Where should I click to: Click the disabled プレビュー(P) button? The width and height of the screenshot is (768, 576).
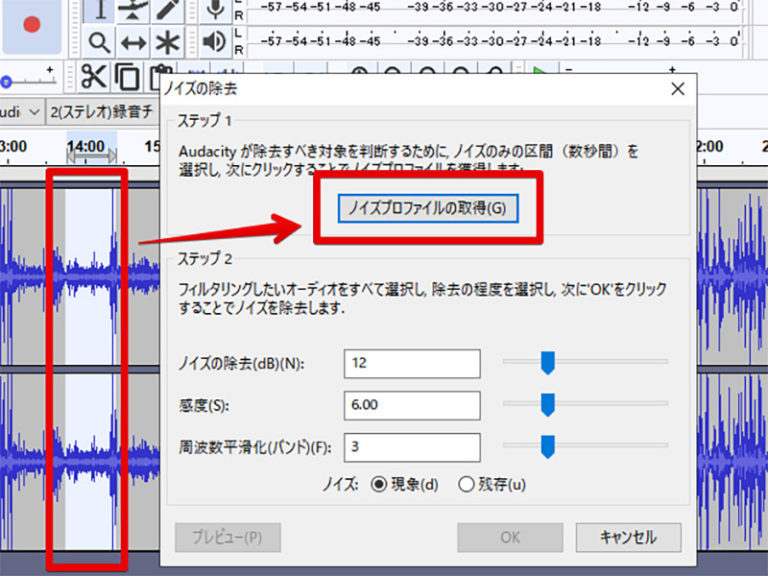click(x=228, y=537)
